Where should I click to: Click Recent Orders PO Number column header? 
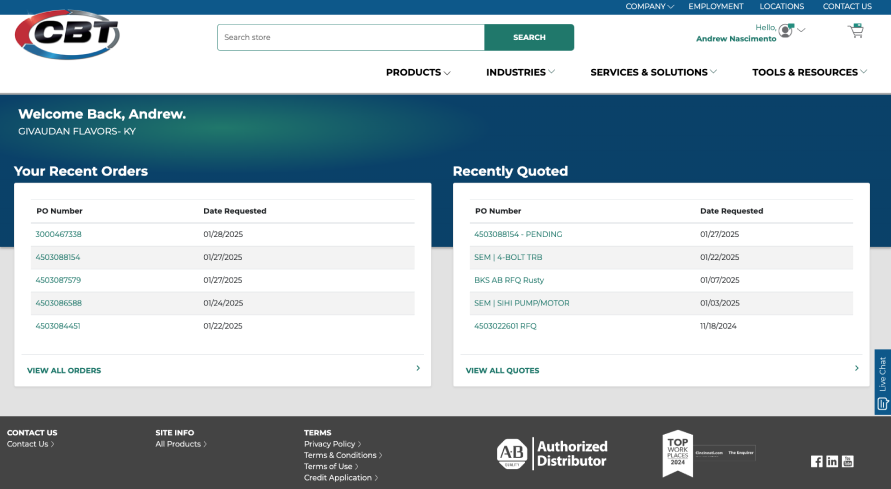[60, 211]
